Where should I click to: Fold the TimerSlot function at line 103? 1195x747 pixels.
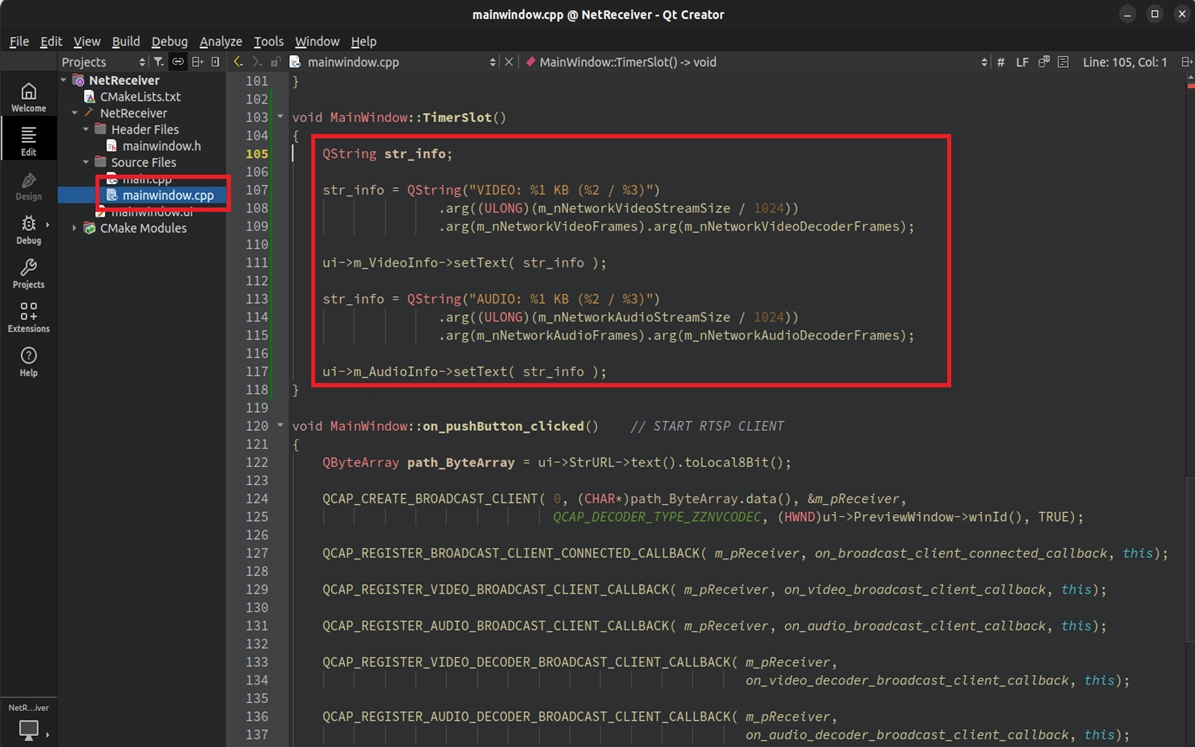coord(280,117)
